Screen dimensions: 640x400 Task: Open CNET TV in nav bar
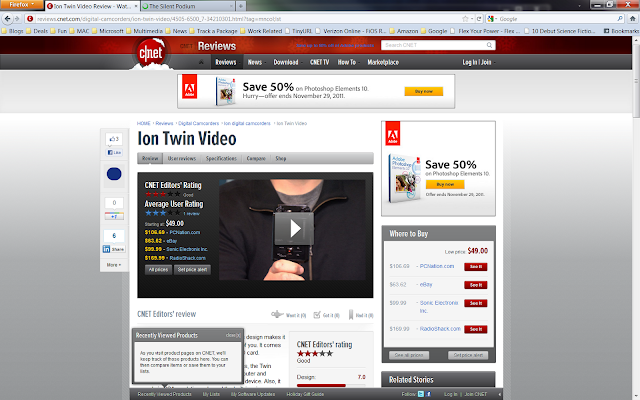click(x=319, y=62)
